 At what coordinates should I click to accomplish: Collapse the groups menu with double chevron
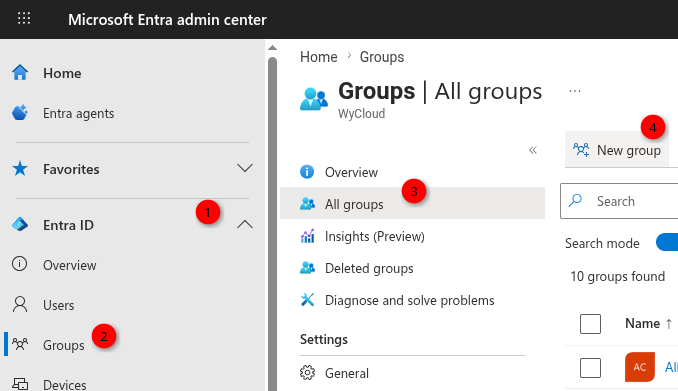coord(533,150)
